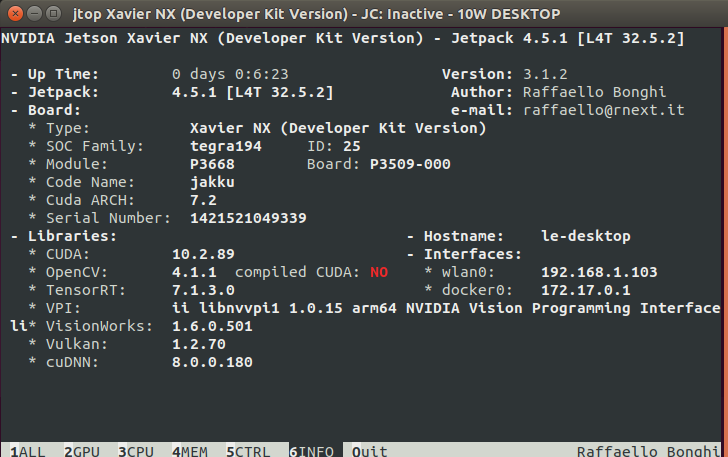Open the 2GPU tab

(x=82, y=451)
